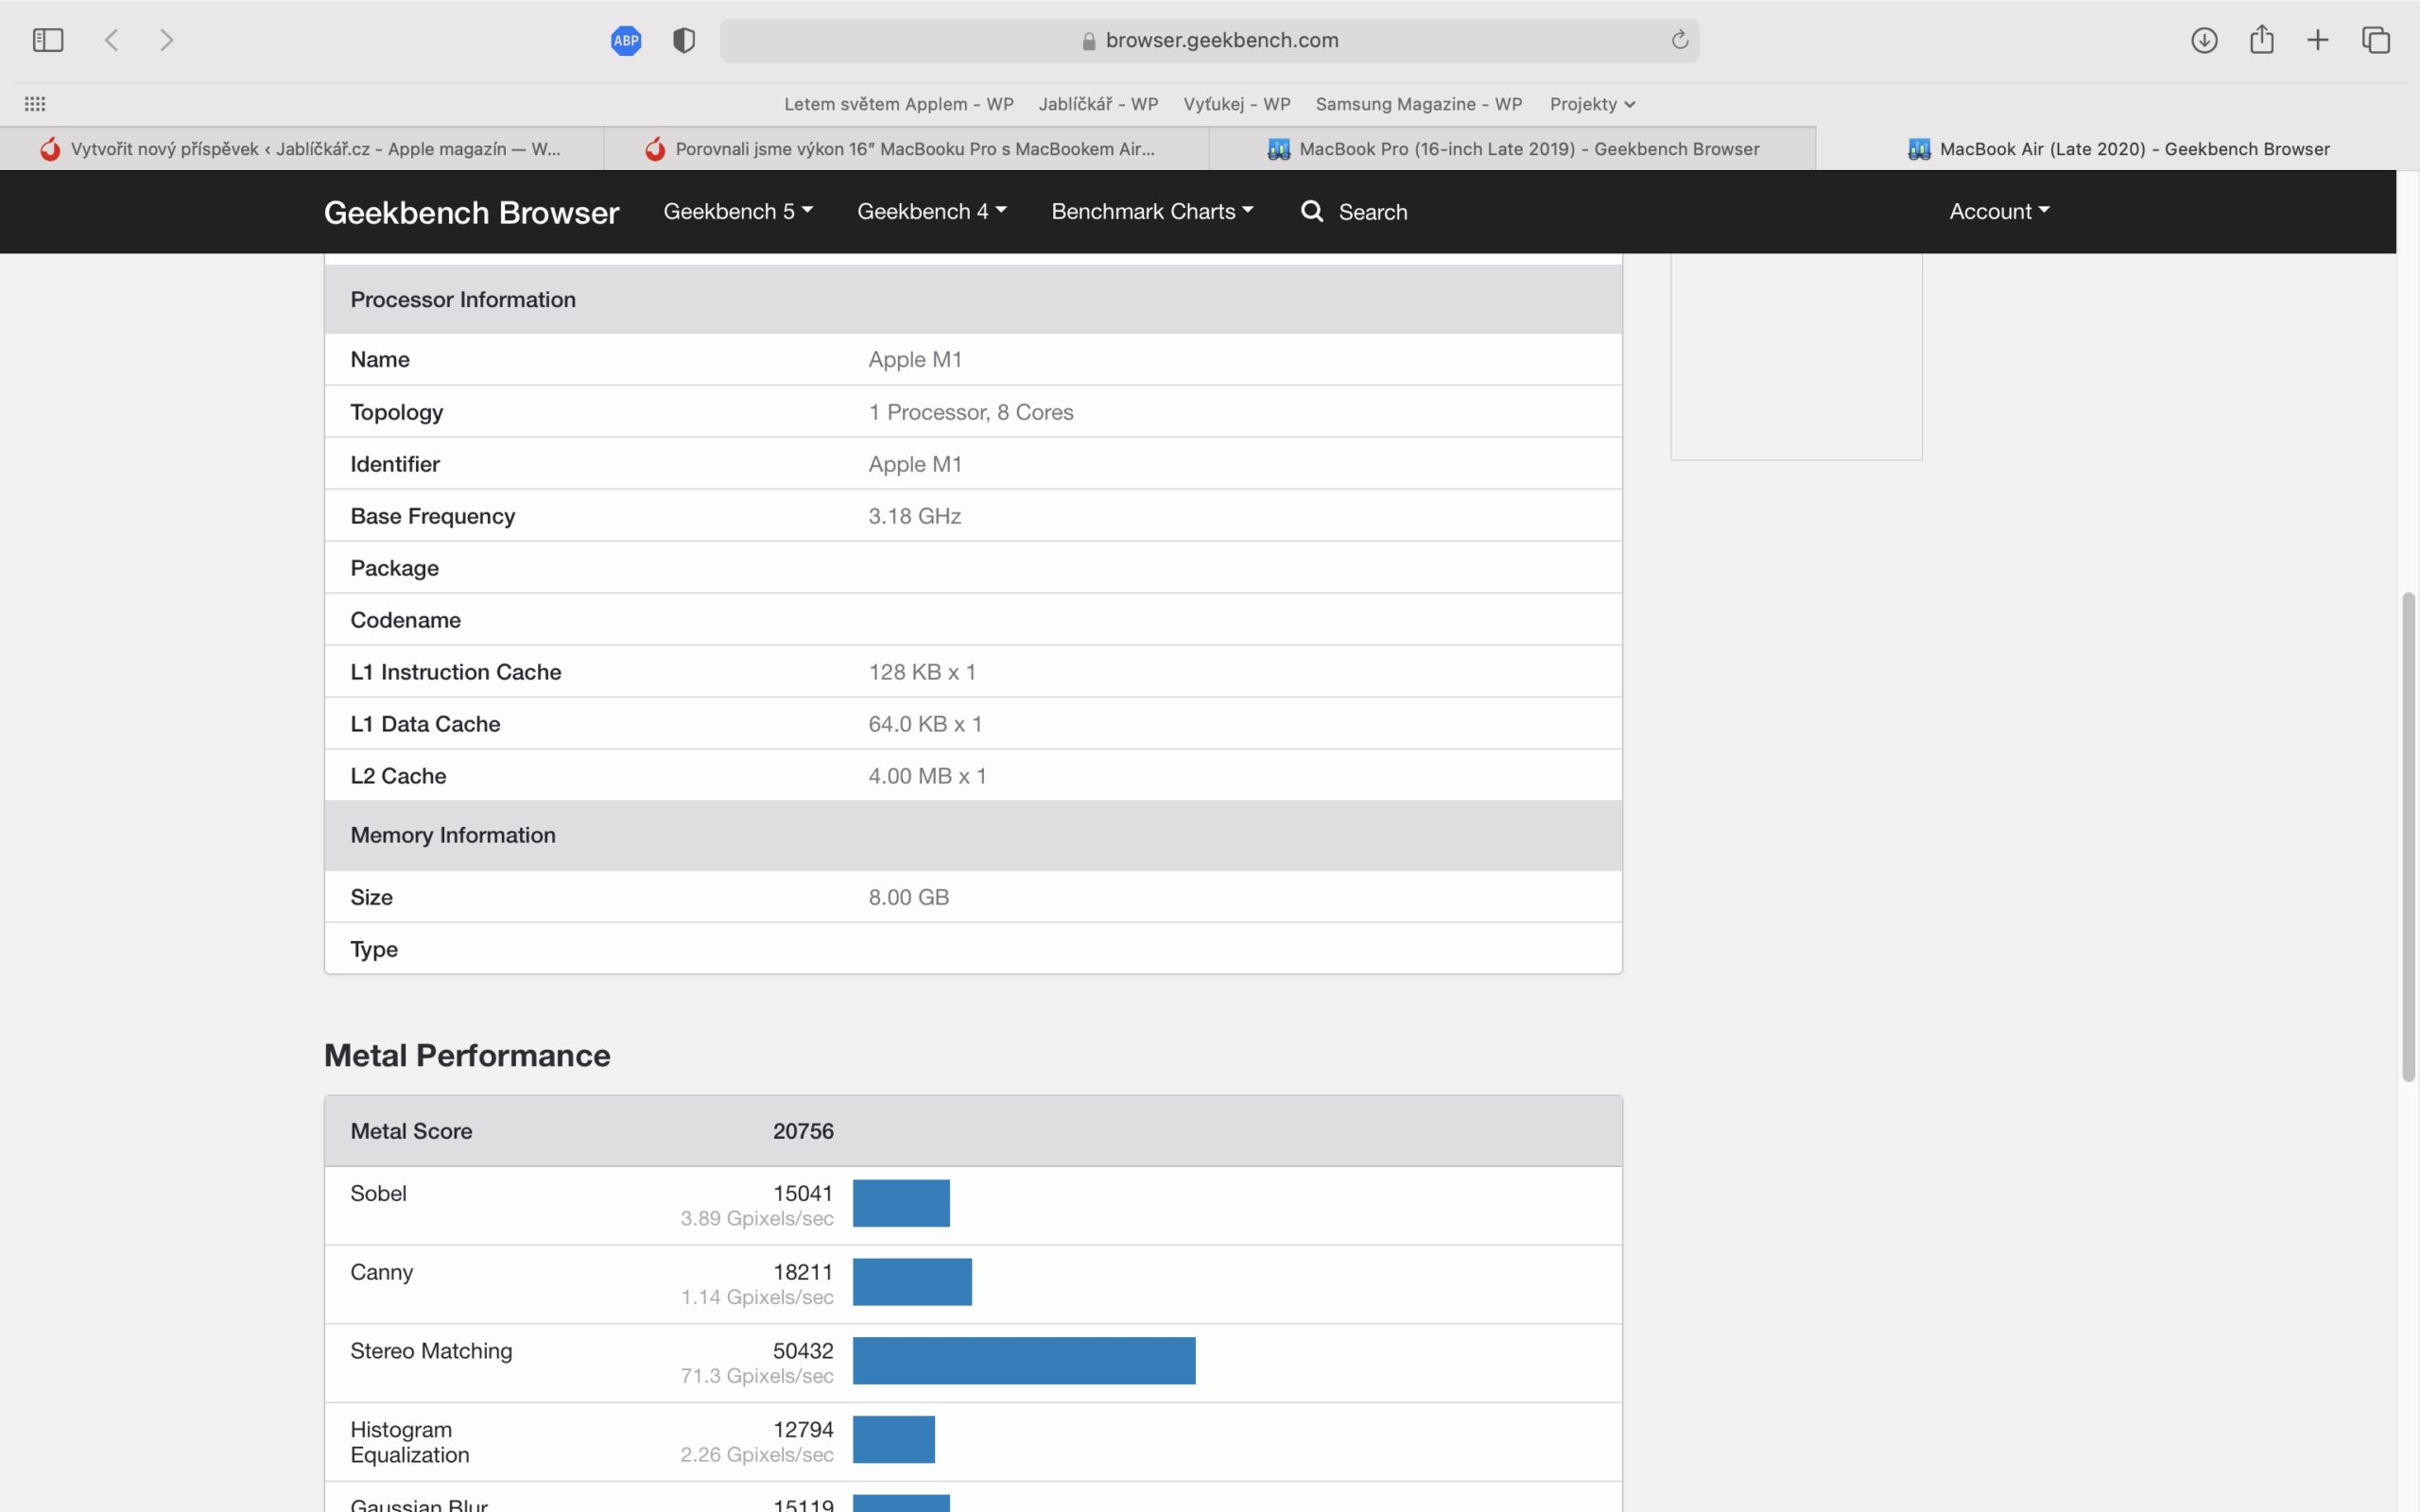Click the 71.3 Gpixels/sec throughput text
This screenshot has width=2420, height=1512.
pos(757,1376)
